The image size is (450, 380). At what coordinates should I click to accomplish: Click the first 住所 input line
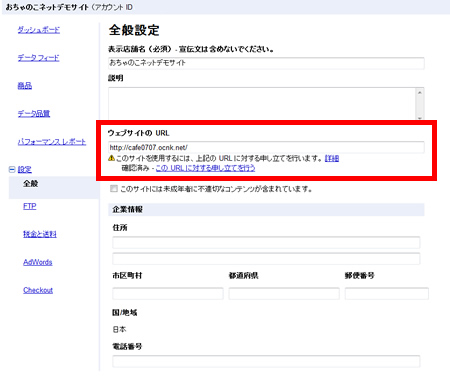[x=266, y=243]
